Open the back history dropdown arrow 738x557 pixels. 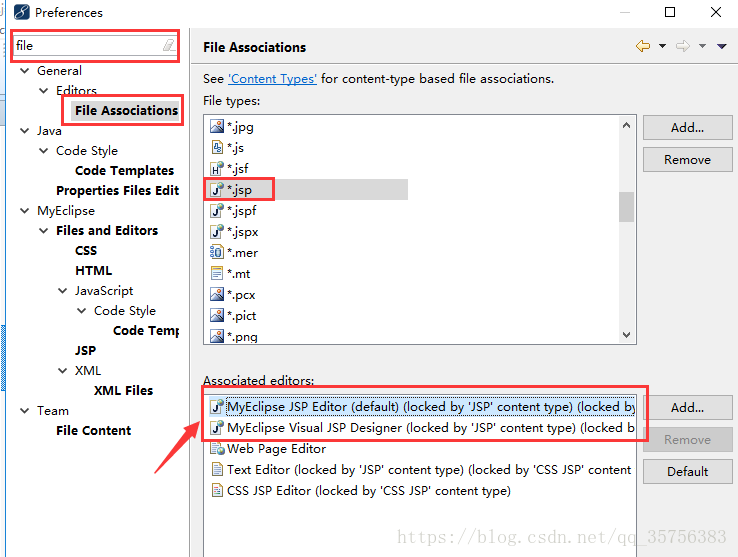(662, 46)
